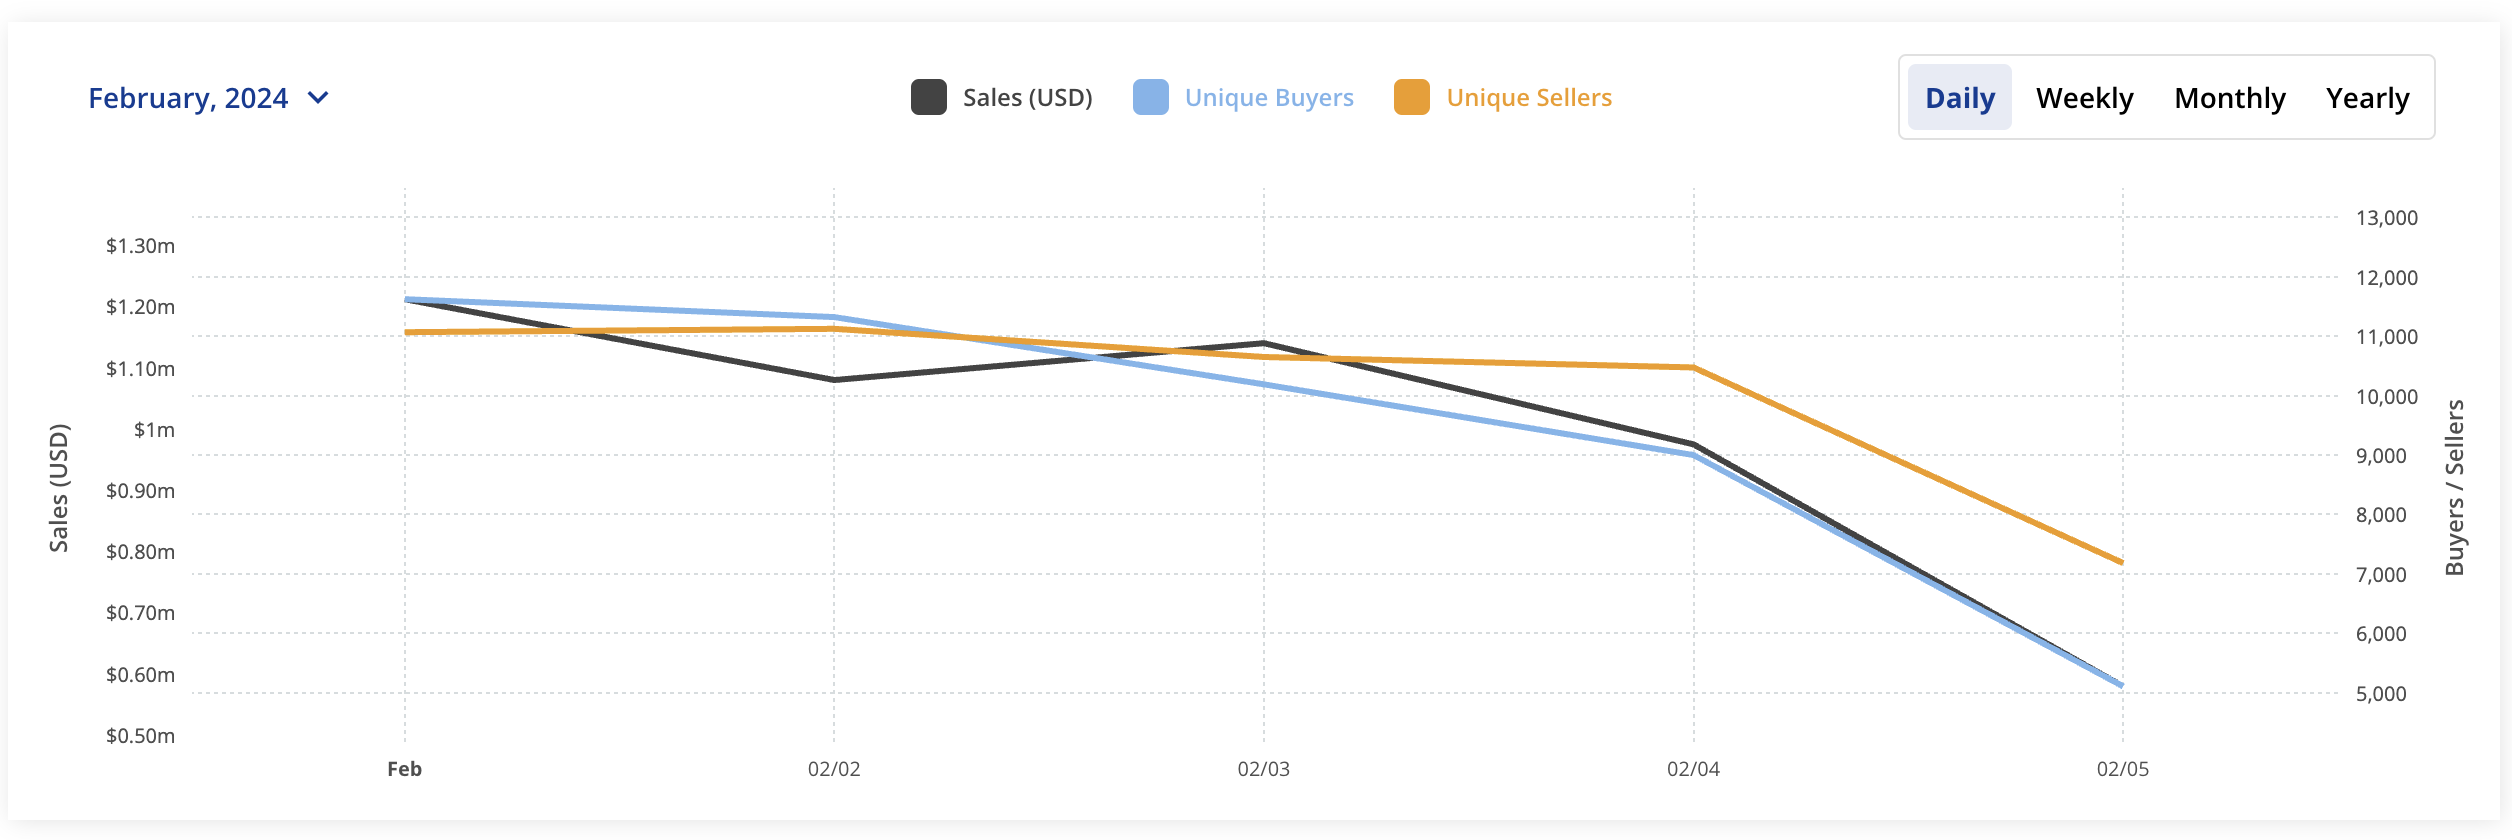2512x840 pixels.
Task: Click the Feb x-axis label
Action: point(405,769)
